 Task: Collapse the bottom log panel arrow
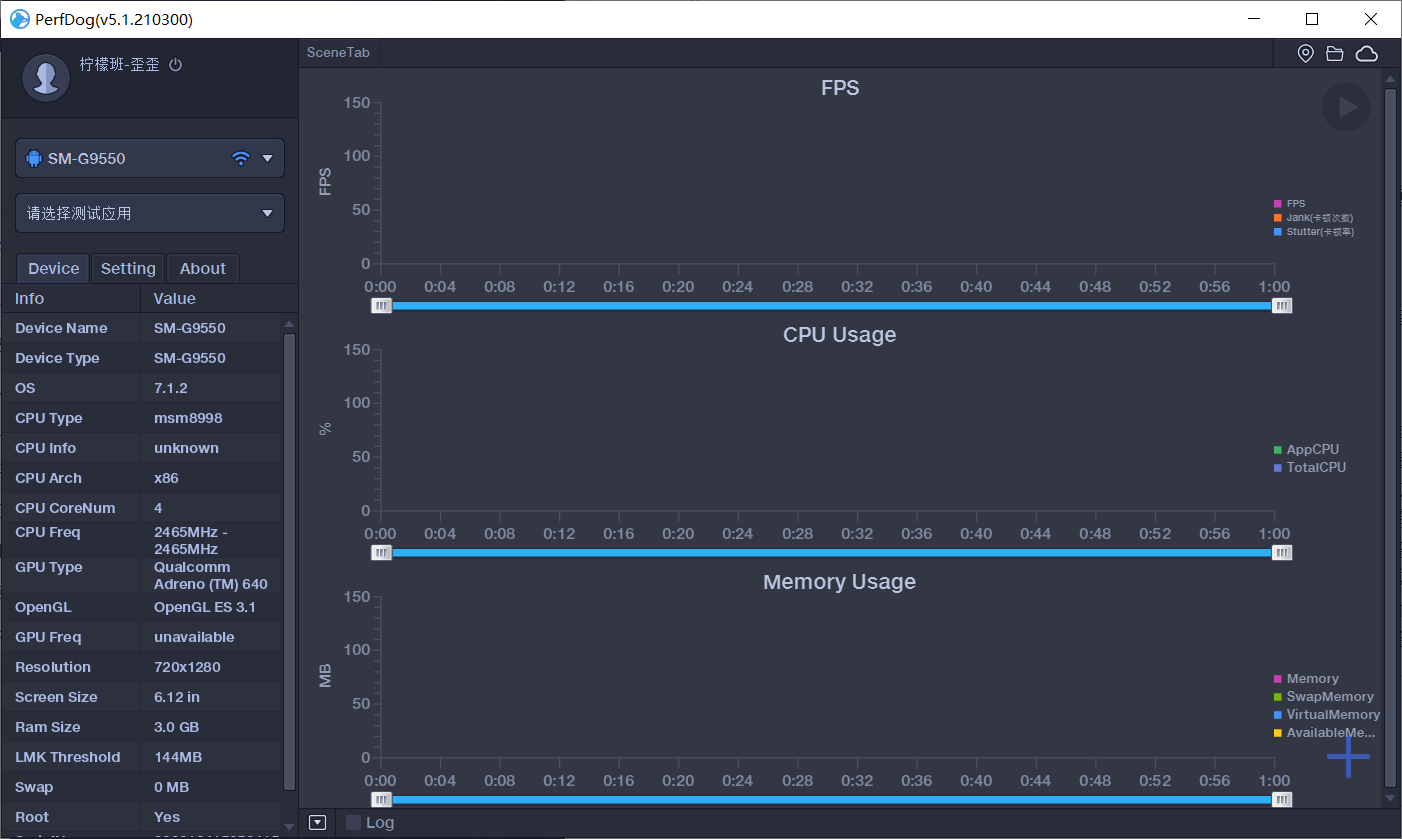(x=318, y=822)
